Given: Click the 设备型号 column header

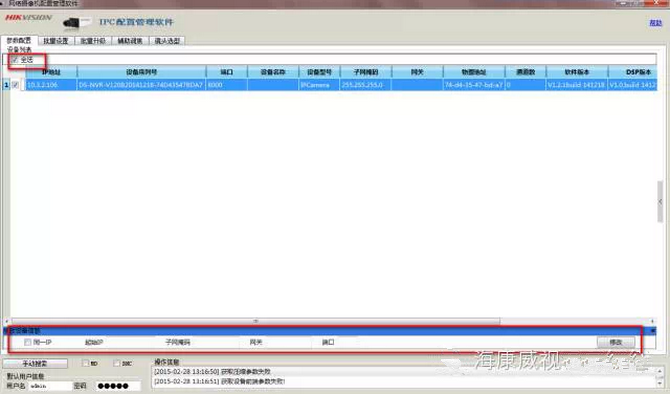Looking at the screenshot, I should 319,72.
